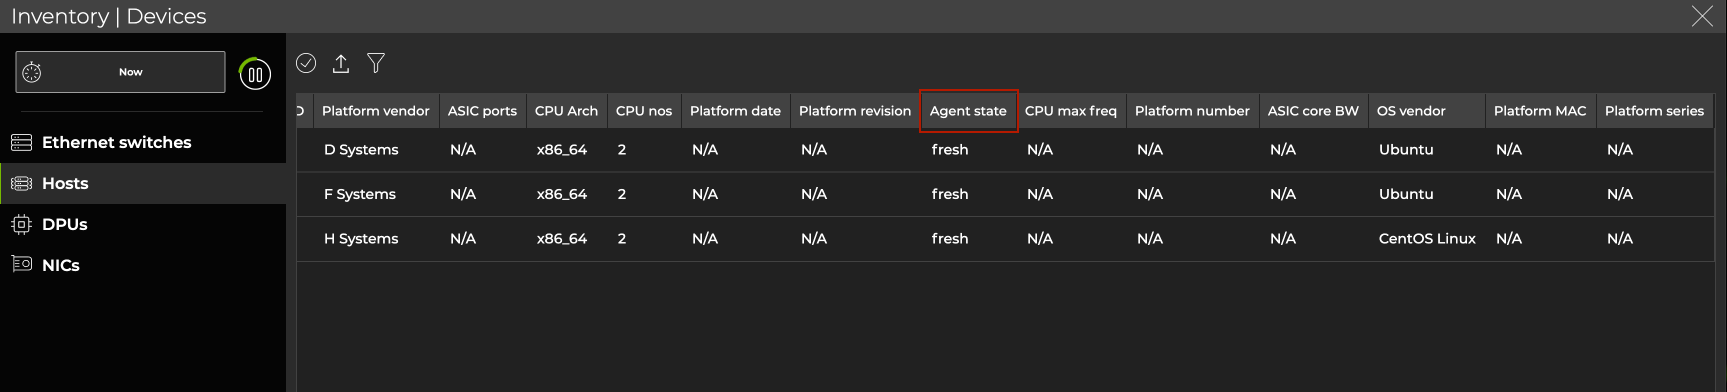Click the export upload icon
The image size is (1727, 392).
pyautogui.click(x=341, y=63)
